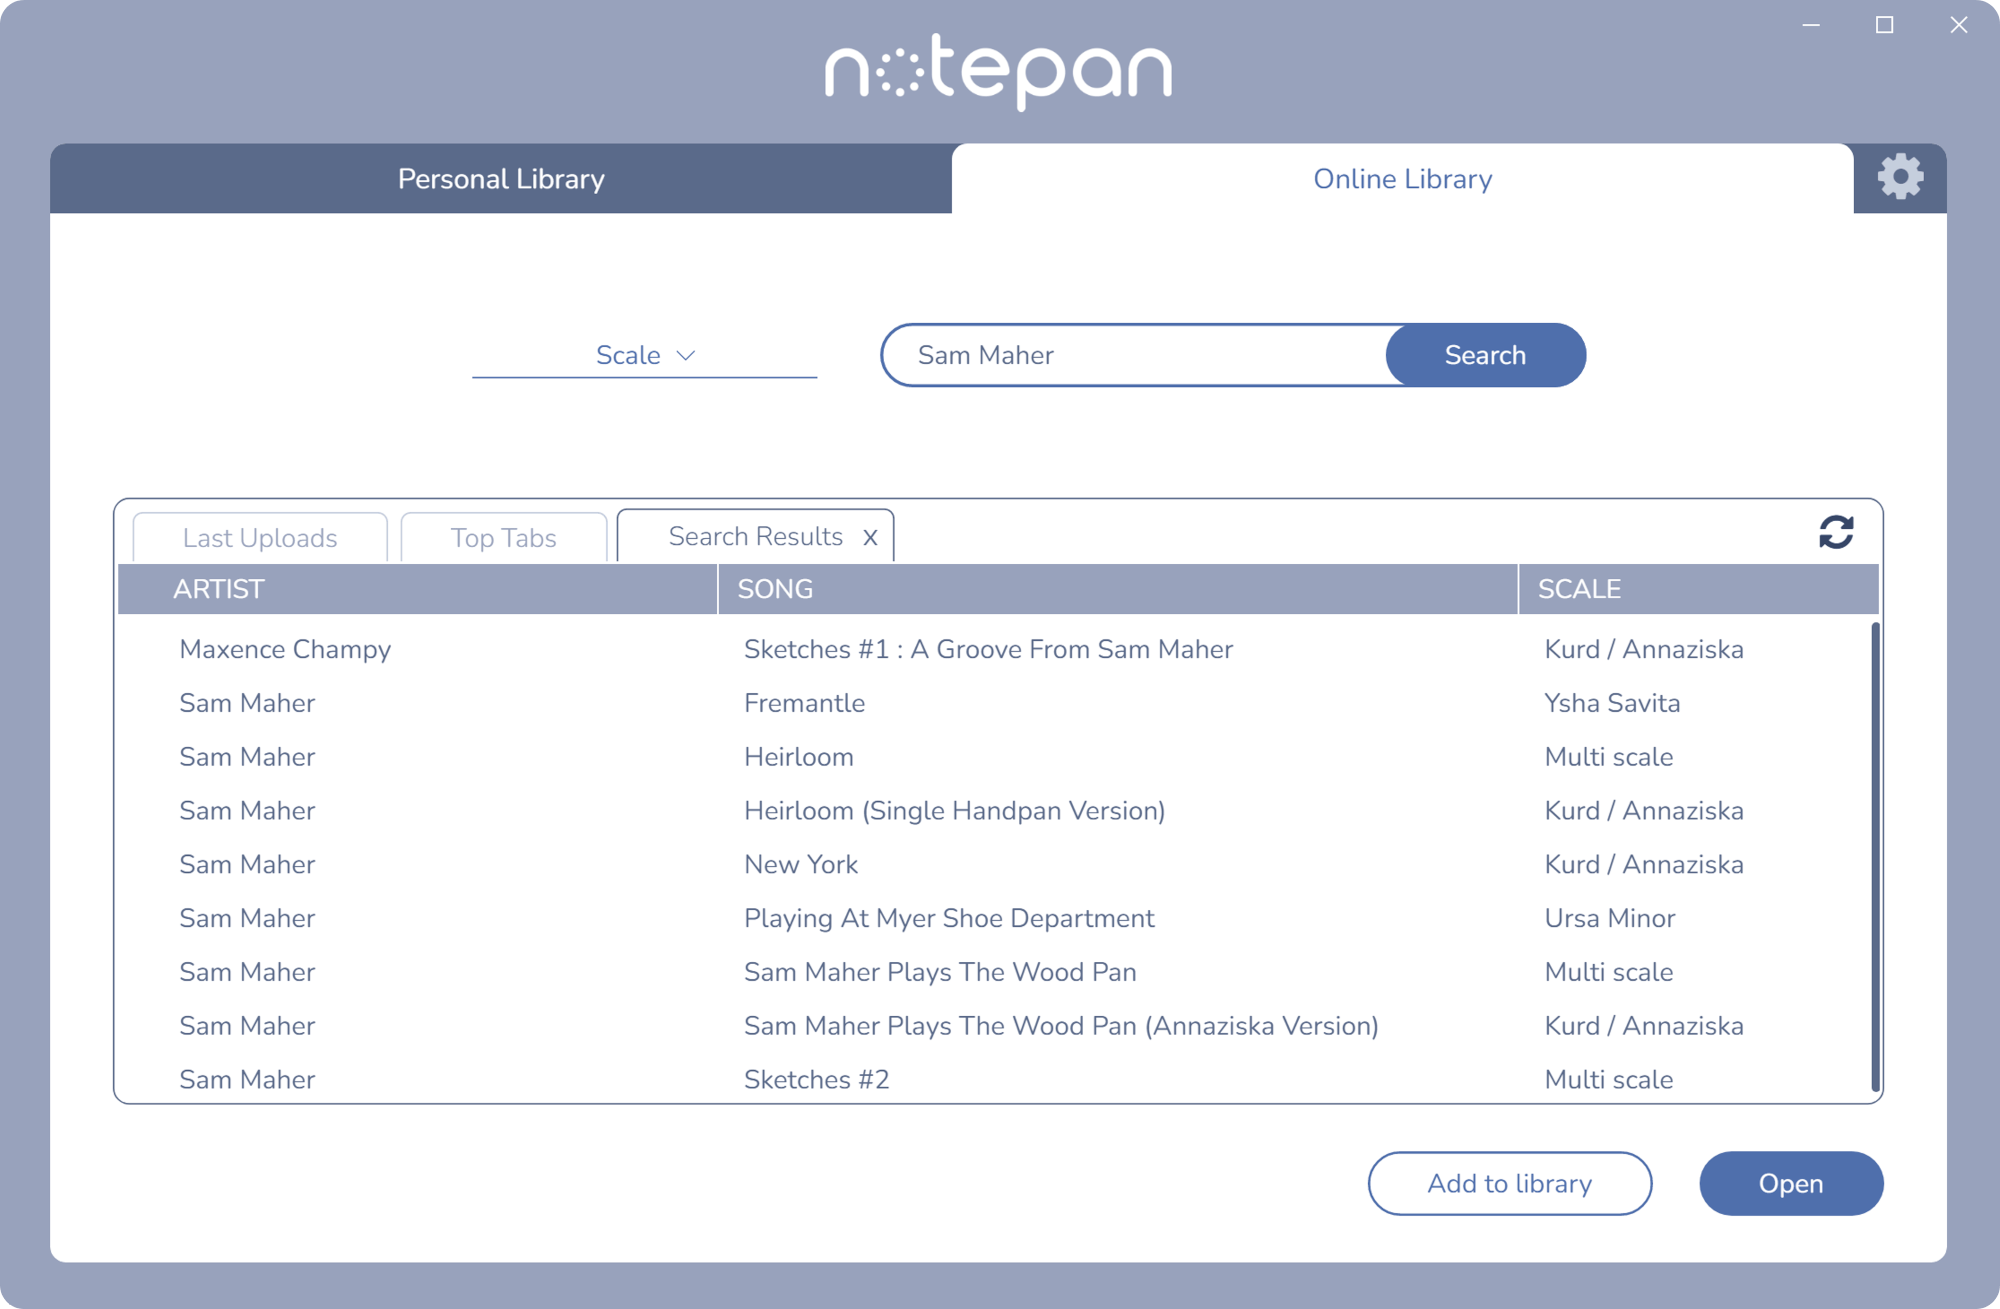Close the Search Results tab
The height and width of the screenshot is (1309, 2000).
870,538
